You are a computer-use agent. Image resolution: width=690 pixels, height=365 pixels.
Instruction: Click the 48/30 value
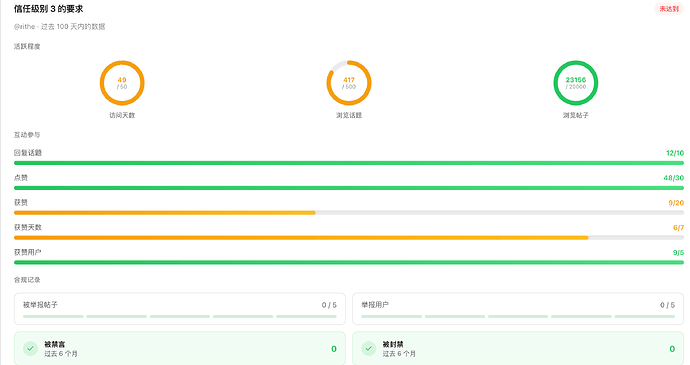click(x=674, y=178)
